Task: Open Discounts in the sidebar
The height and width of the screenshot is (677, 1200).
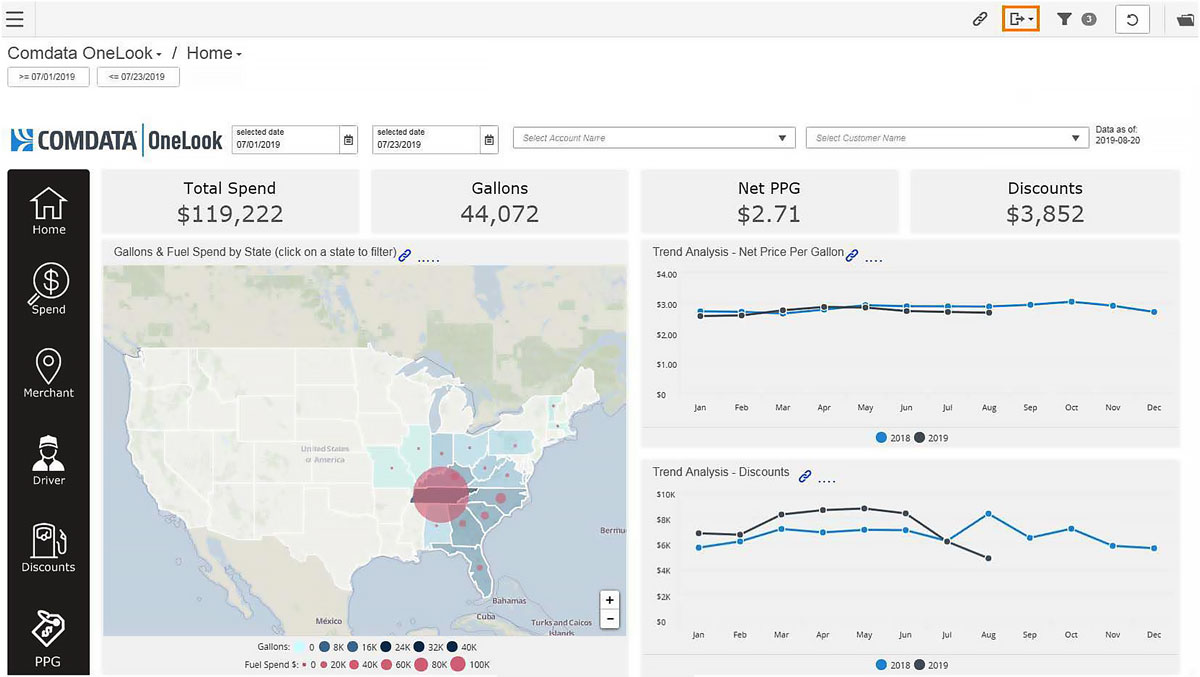Action: coord(48,548)
